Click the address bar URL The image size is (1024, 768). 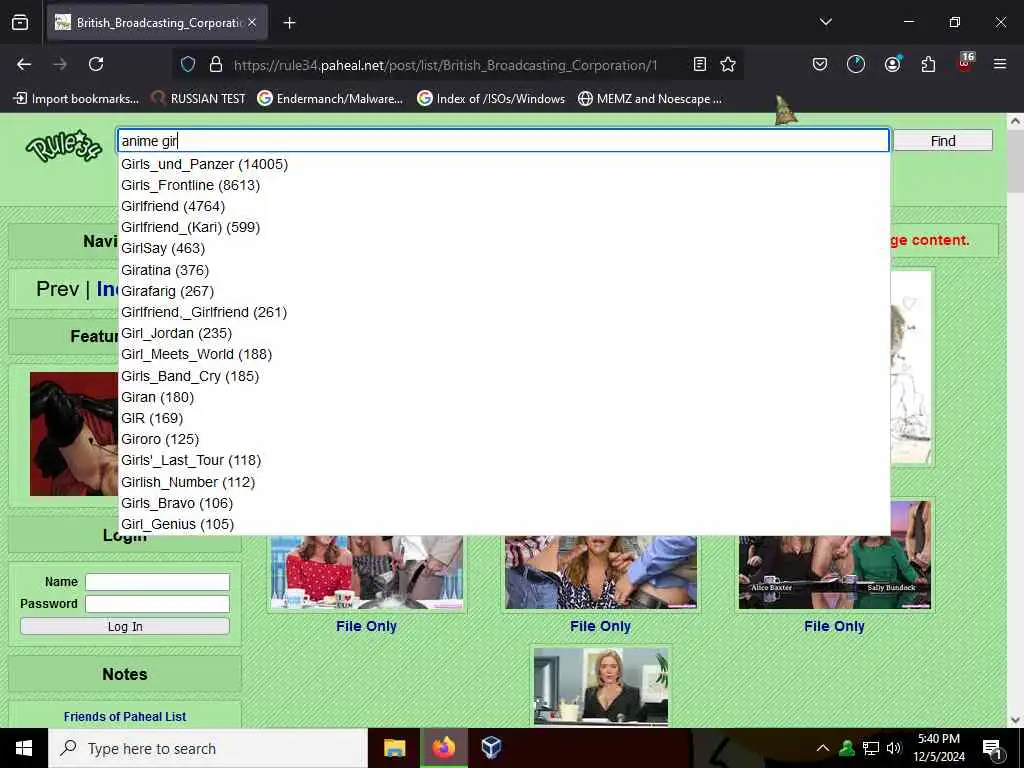tap(445, 65)
